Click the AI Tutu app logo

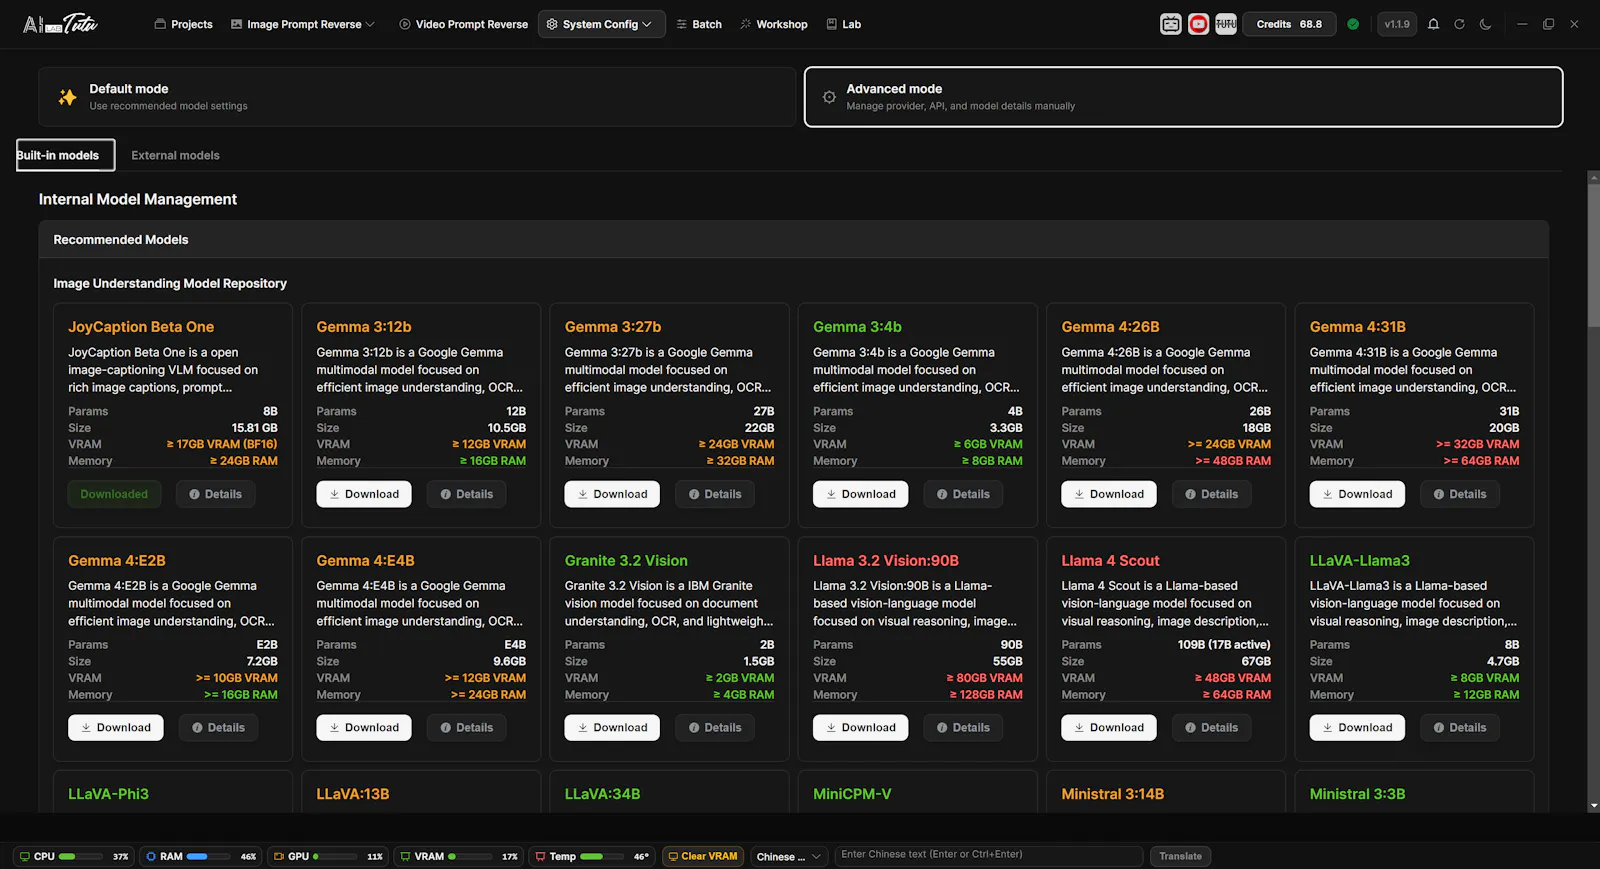point(60,24)
